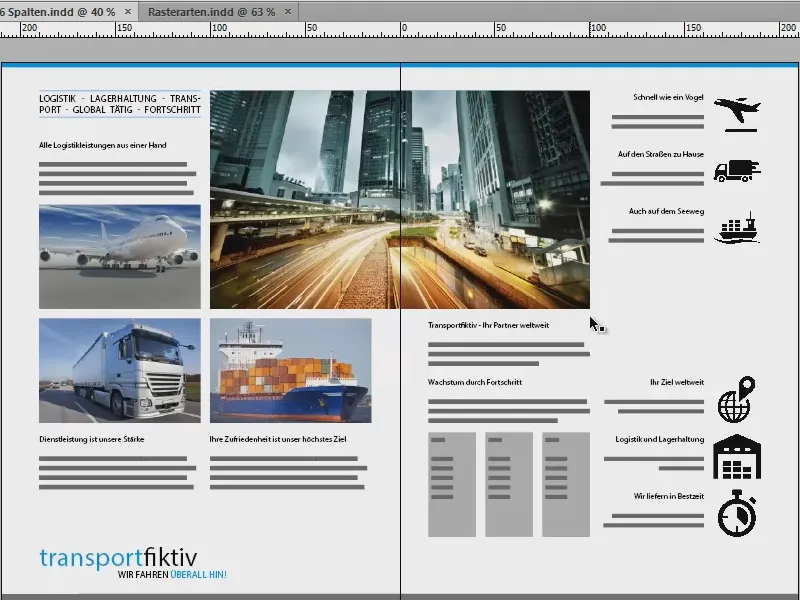Select the middle gray table column placeholder
This screenshot has height=600, width=800.
pos(509,485)
